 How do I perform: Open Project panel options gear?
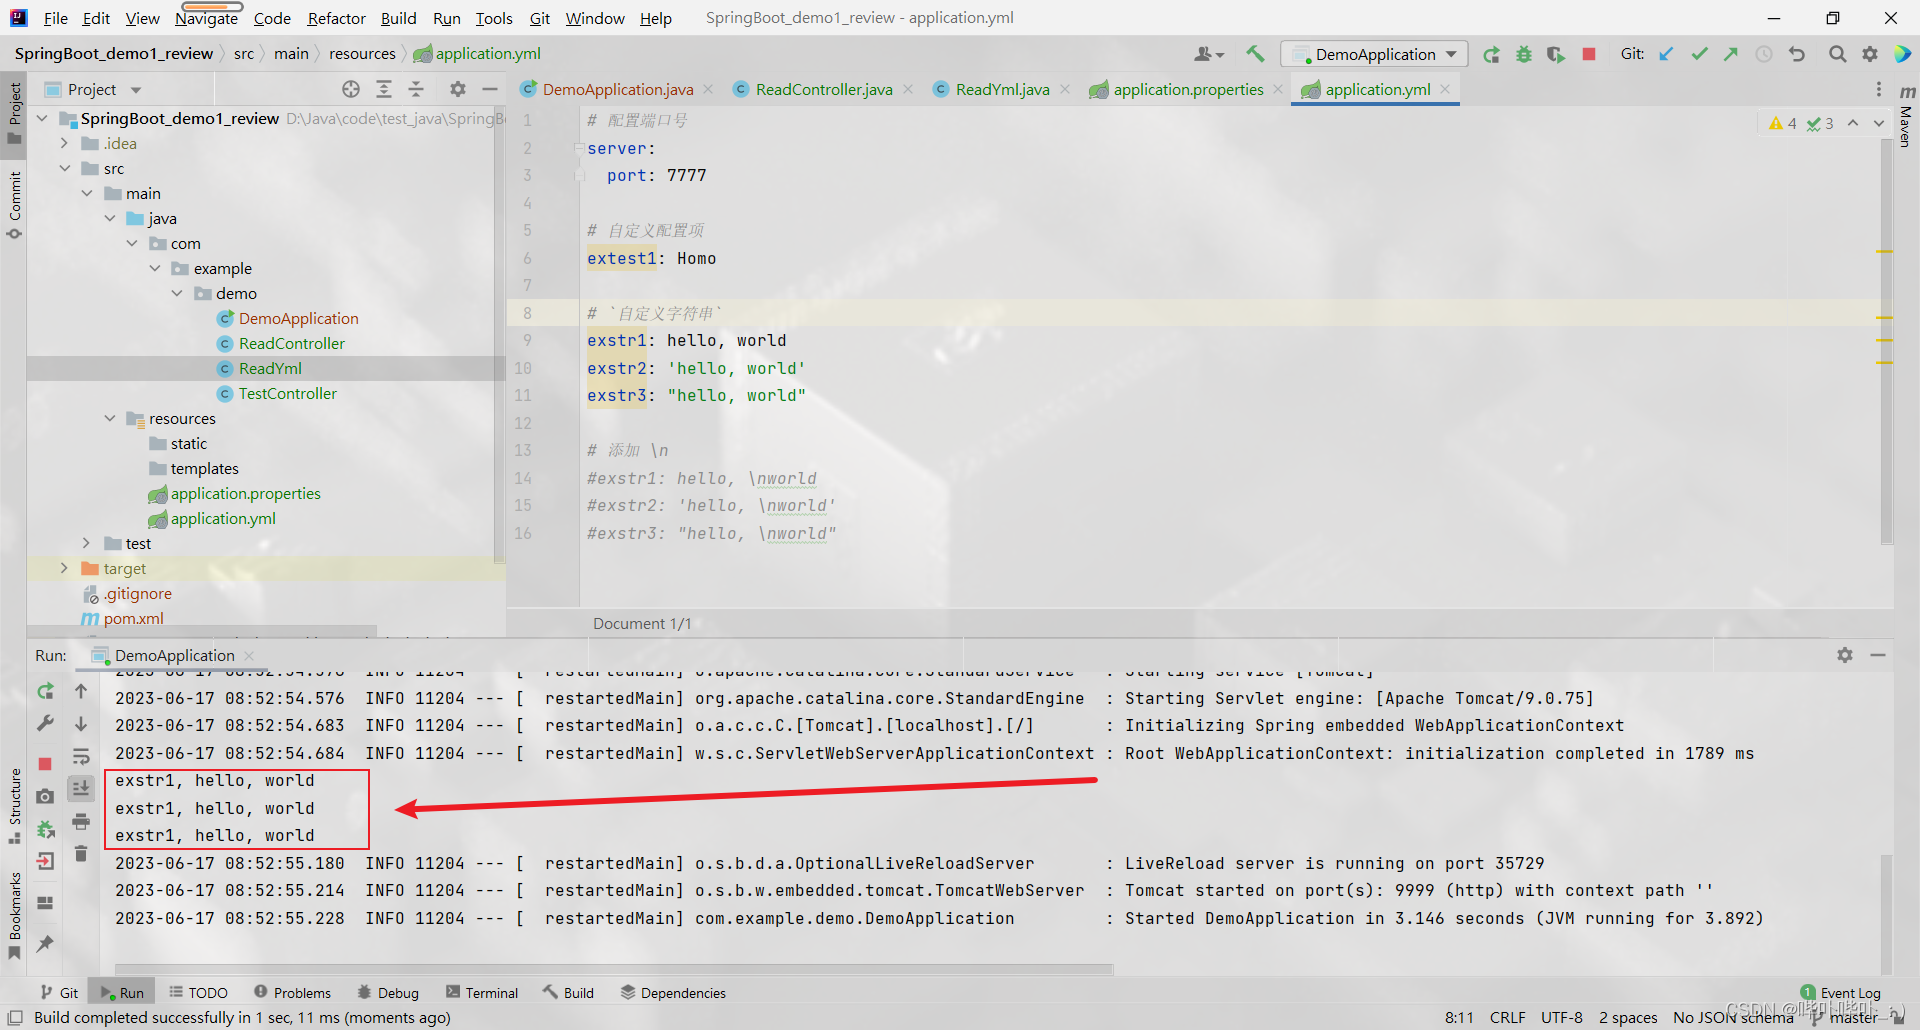coord(458,89)
